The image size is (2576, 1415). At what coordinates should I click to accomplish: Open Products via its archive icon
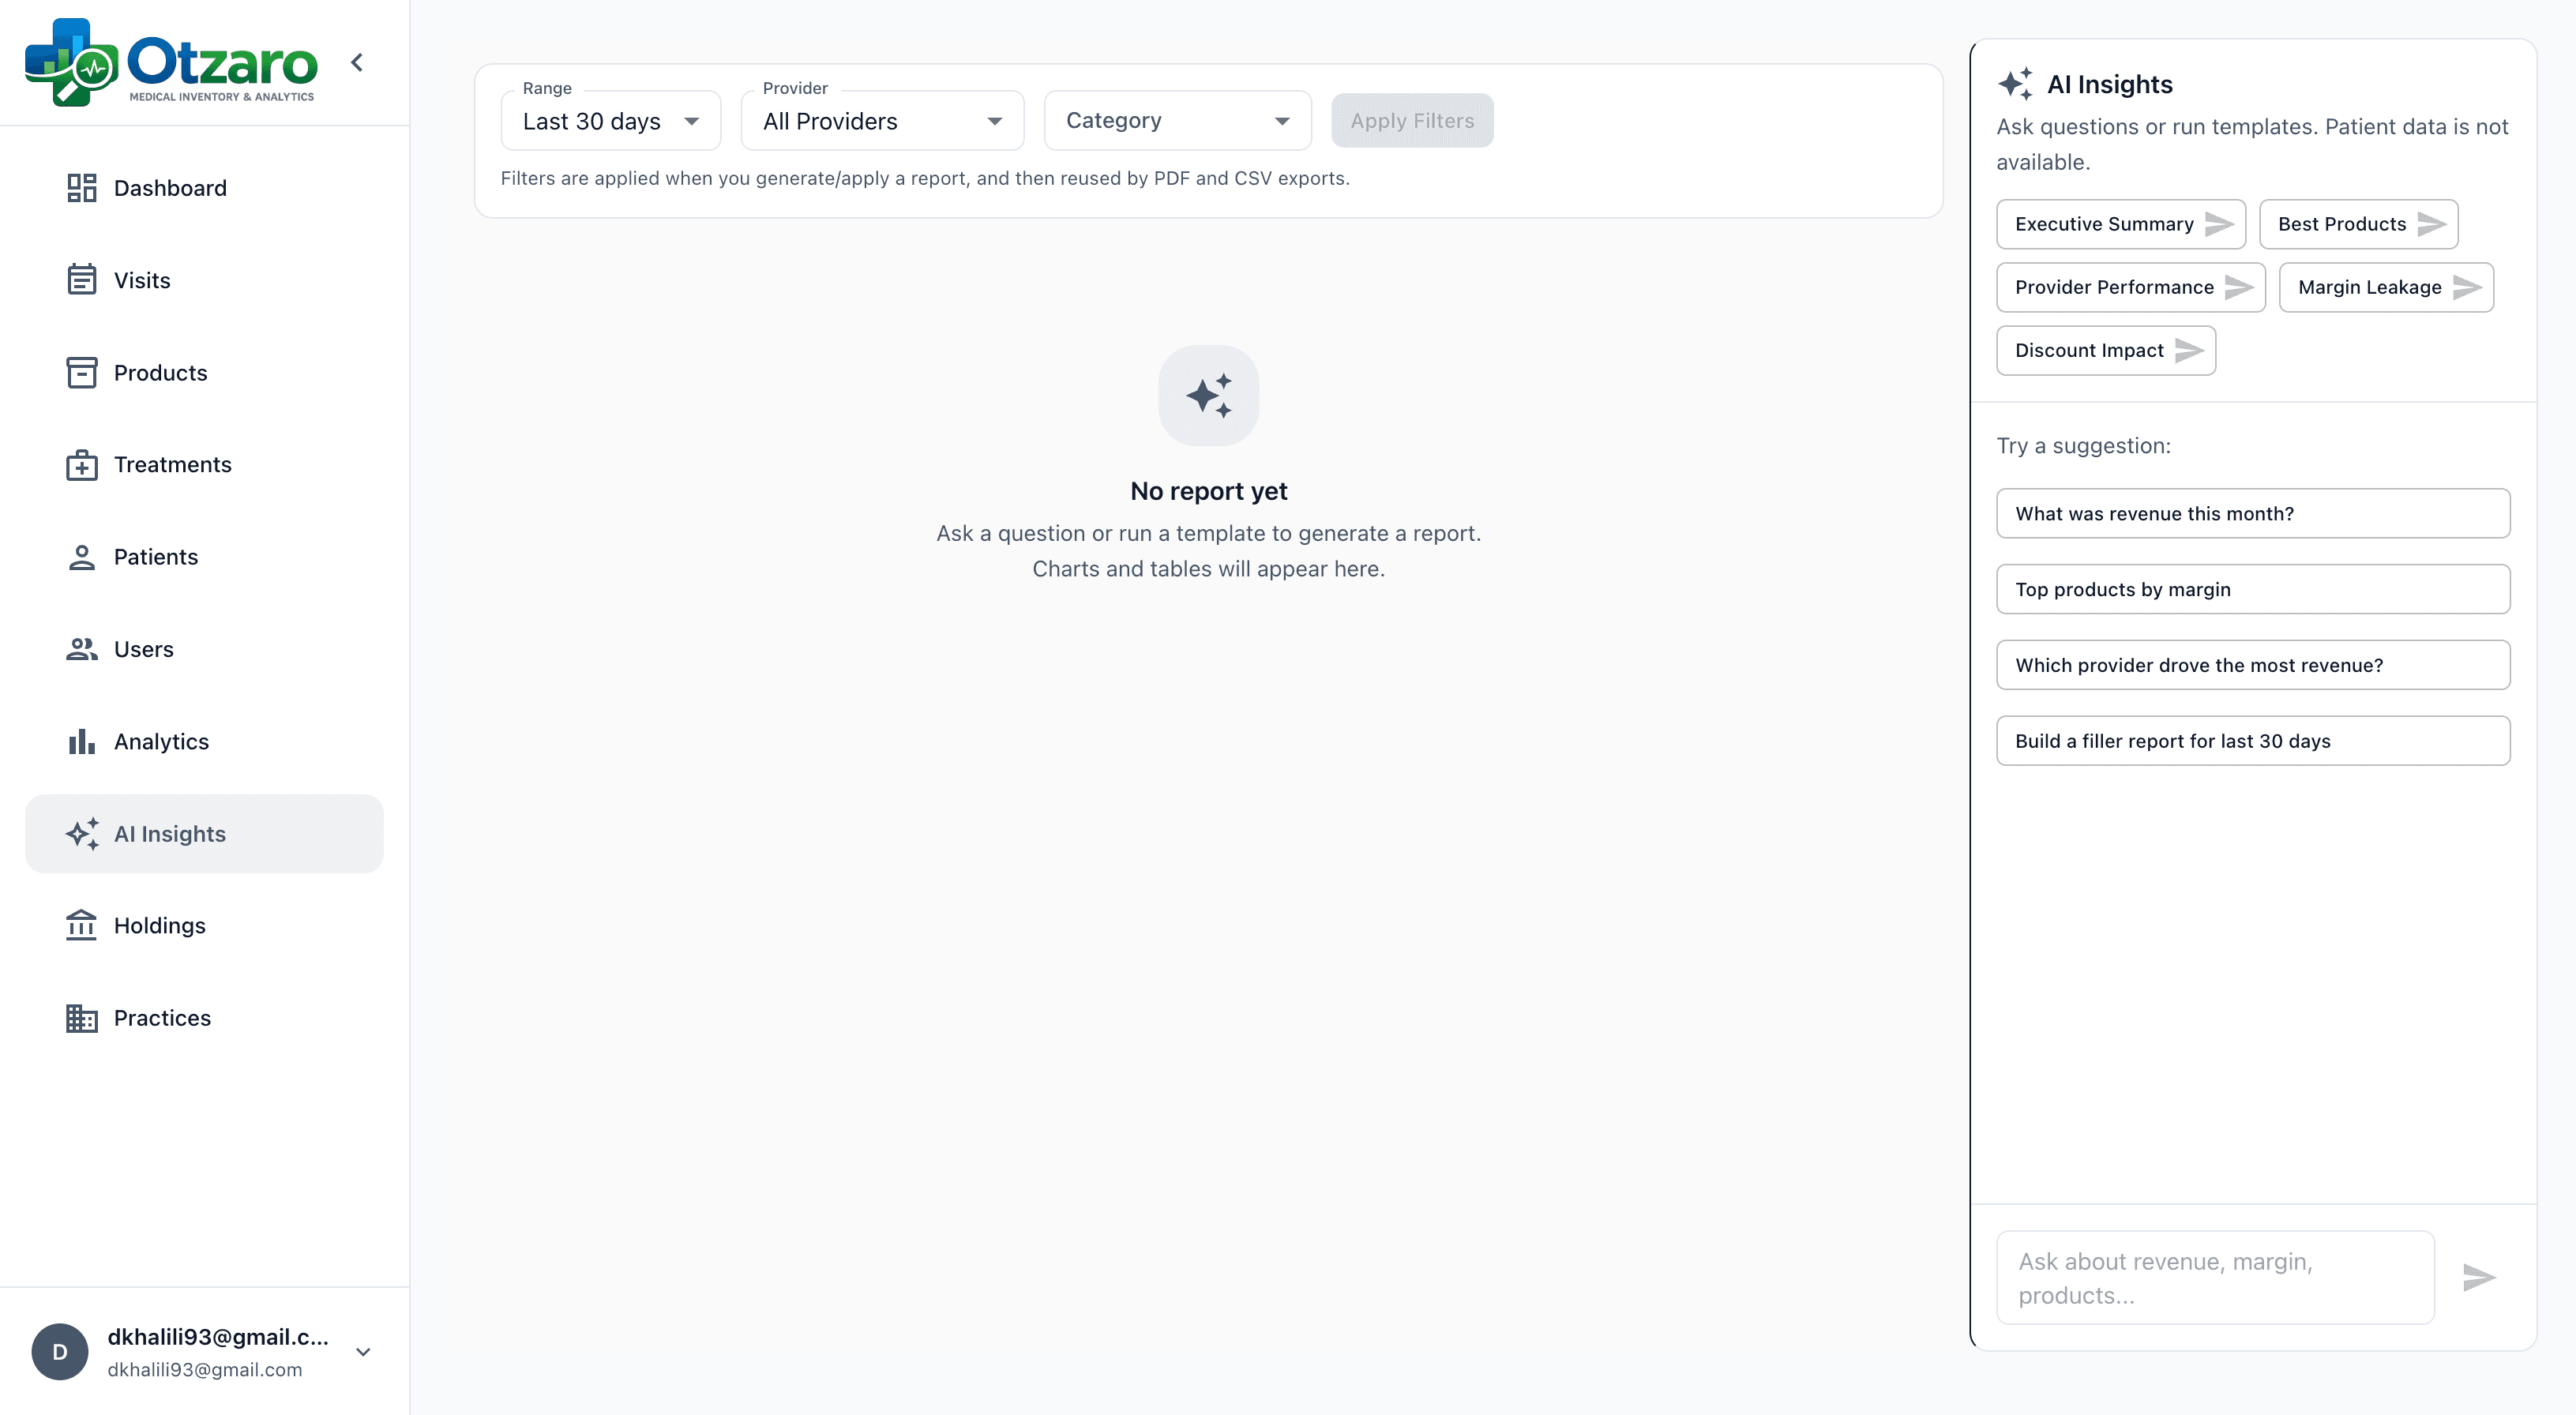[81, 372]
